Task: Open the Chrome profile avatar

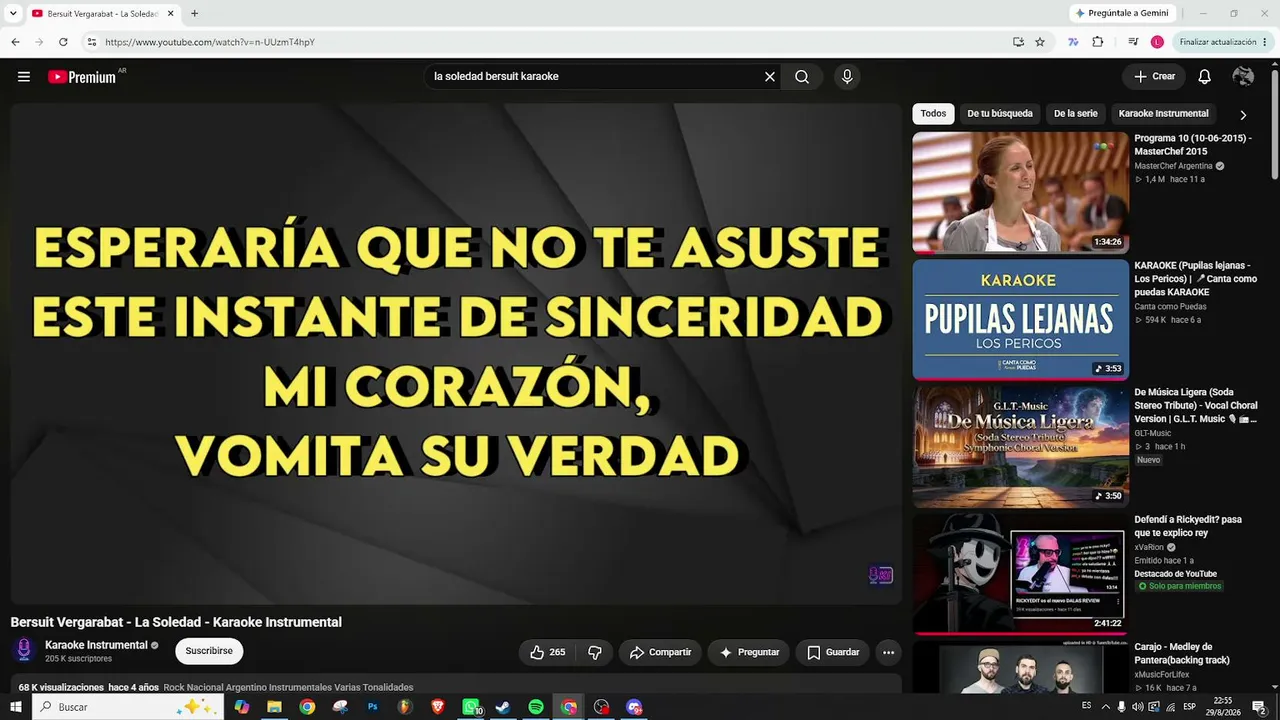Action: [1157, 42]
